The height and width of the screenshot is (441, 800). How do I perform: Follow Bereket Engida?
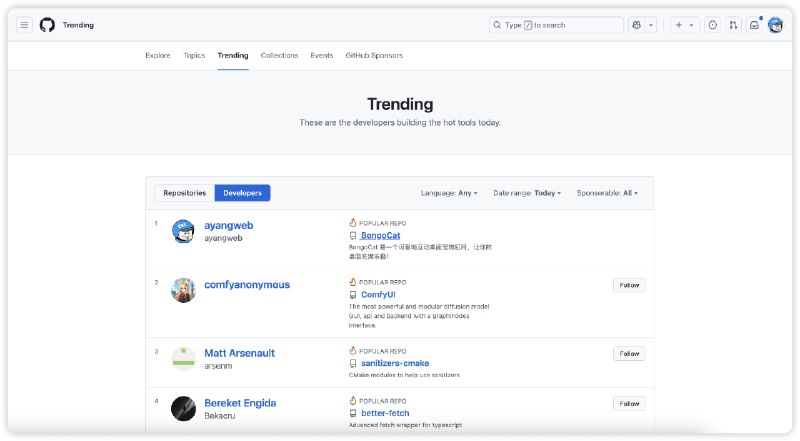pyautogui.click(x=629, y=404)
